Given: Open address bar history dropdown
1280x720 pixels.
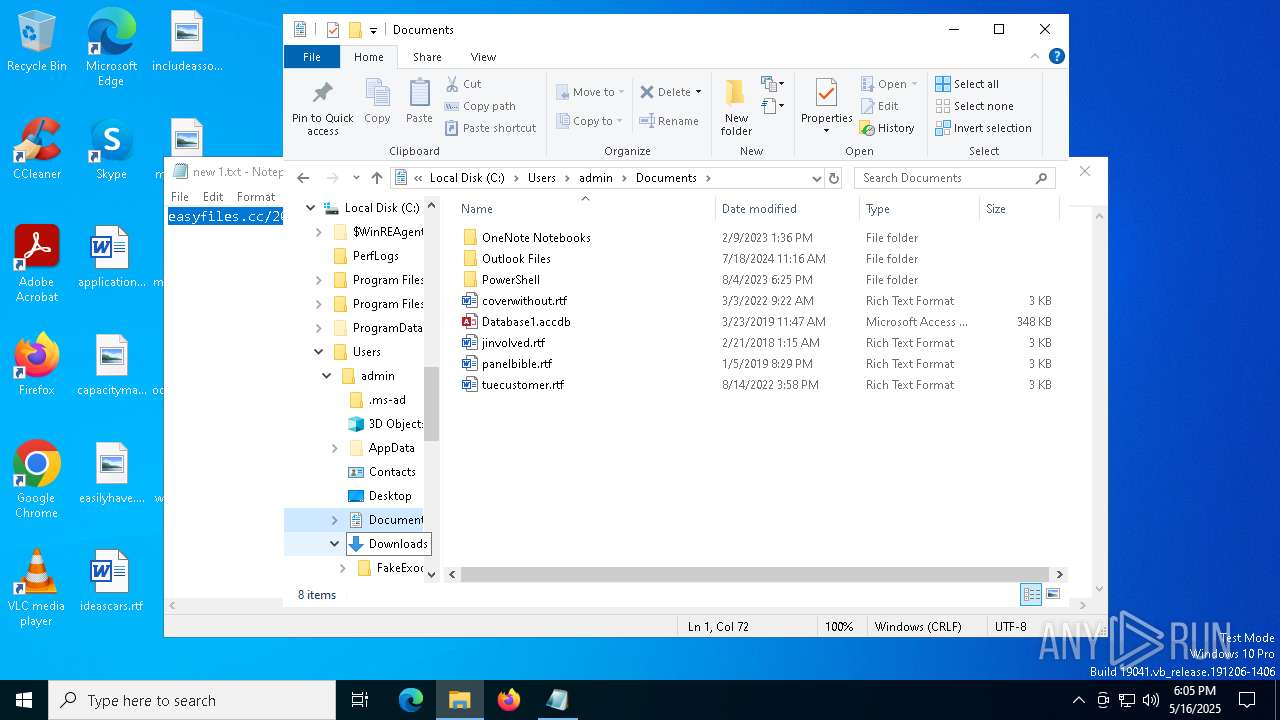Looking at the screenshot, I should point(816,178).
